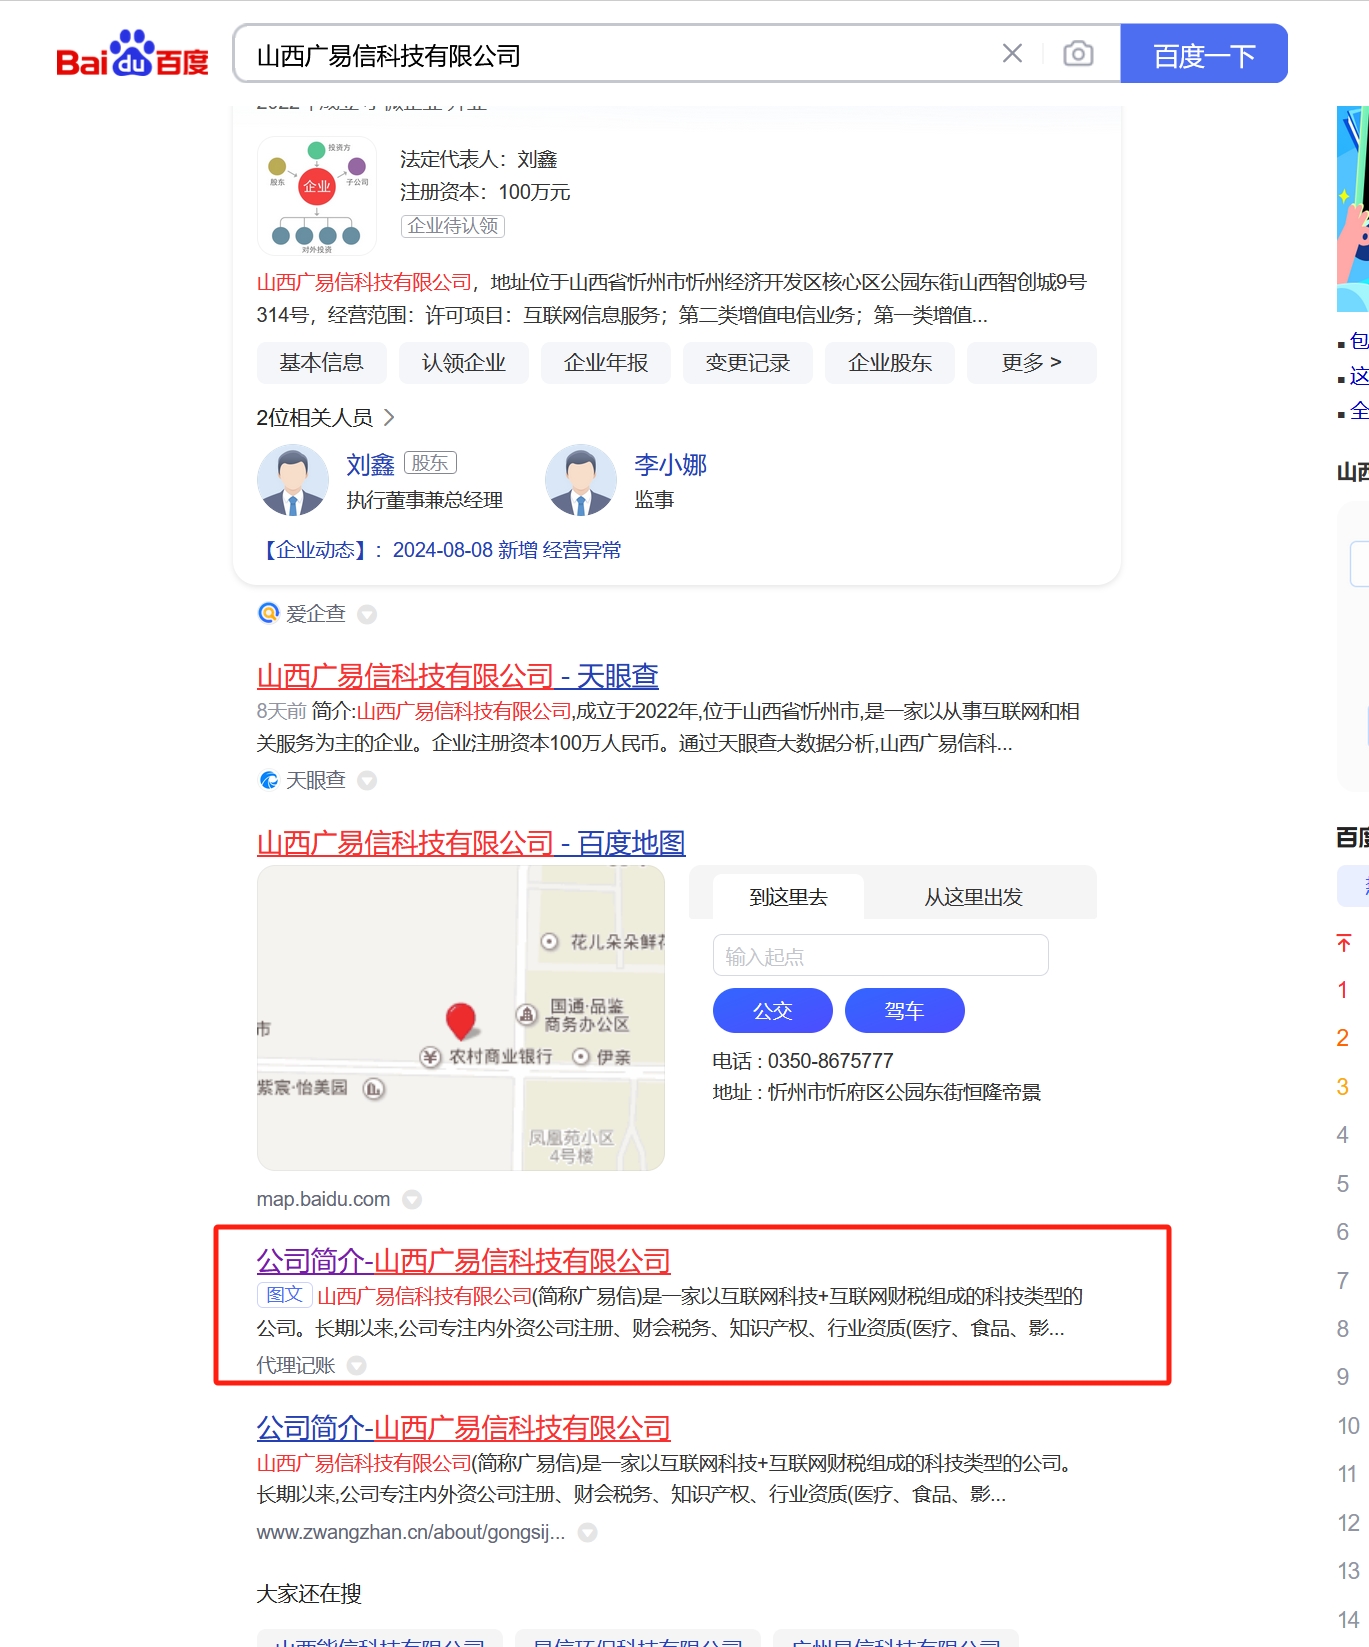Click the 股东 tag beside 刘鑫
This screenshot has height=1647, width=1369.
pyautogui.click(x=430, y=463)
